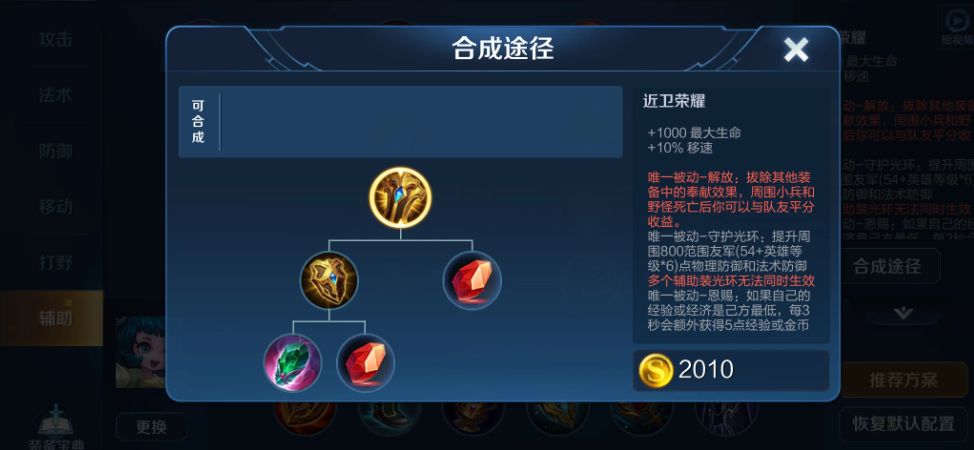Open the 推荐方案 recommended build button
Screen dimensions: 974x450
(903, 380)
